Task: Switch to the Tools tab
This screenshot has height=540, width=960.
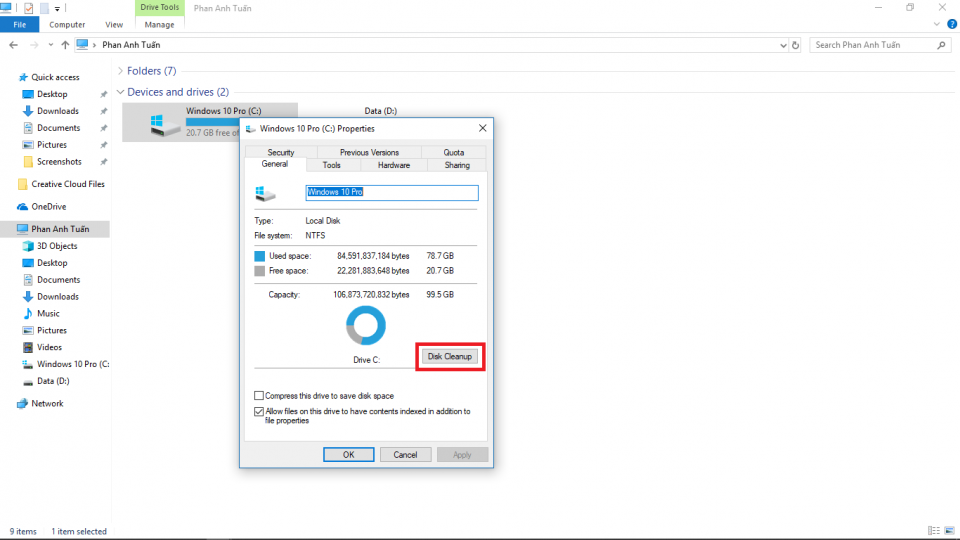Action: pyautogui.click(x=331, y=165)
